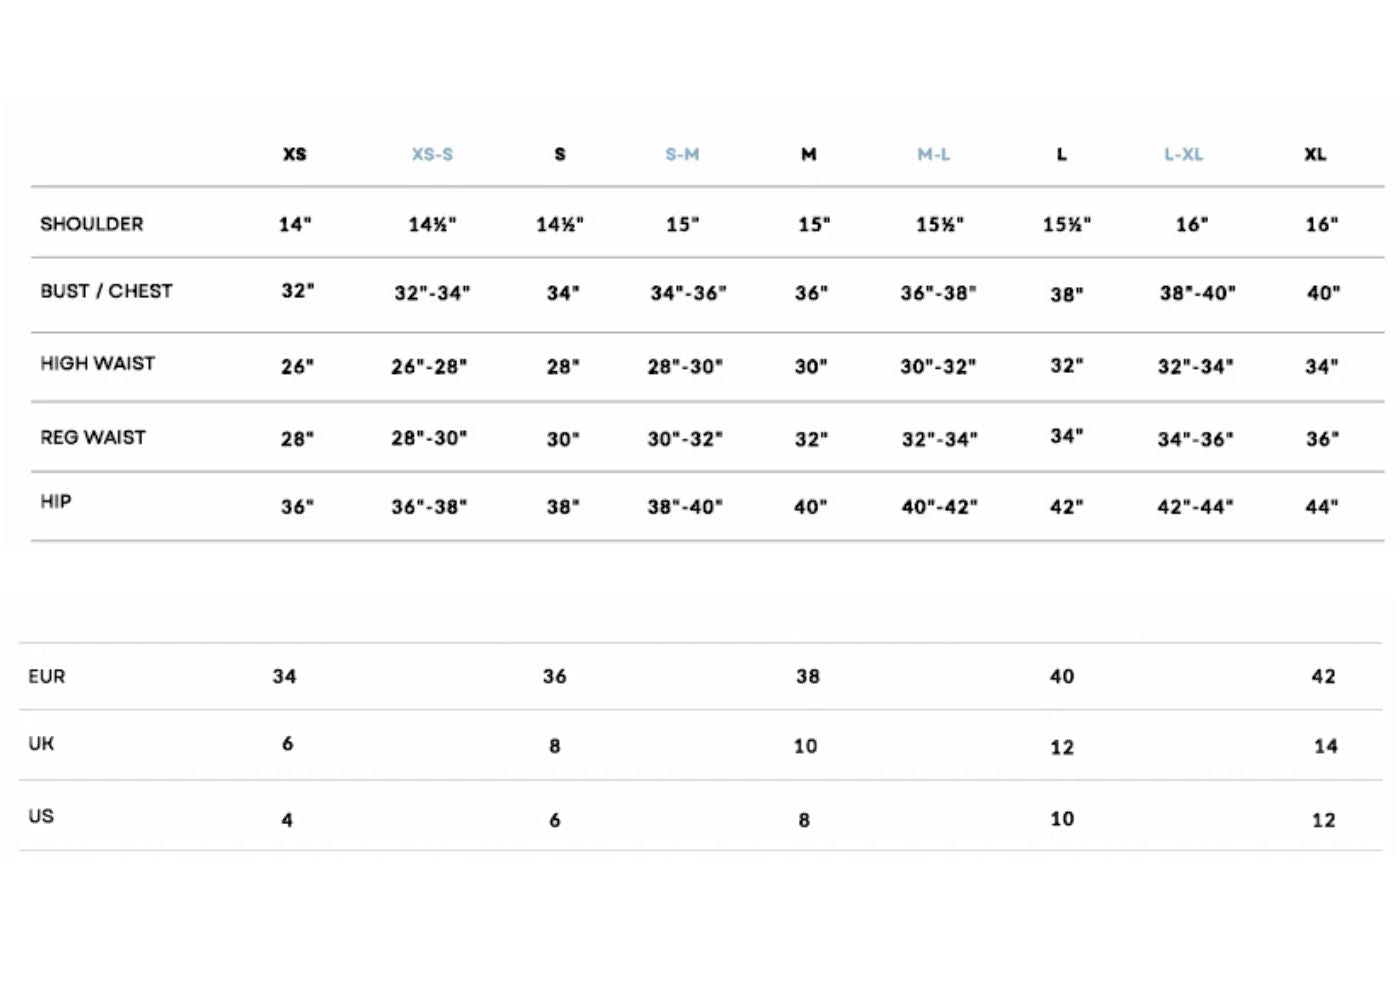The image size is (1400, 1000).
Task: Click the XS column header
Action: [295, 154]
